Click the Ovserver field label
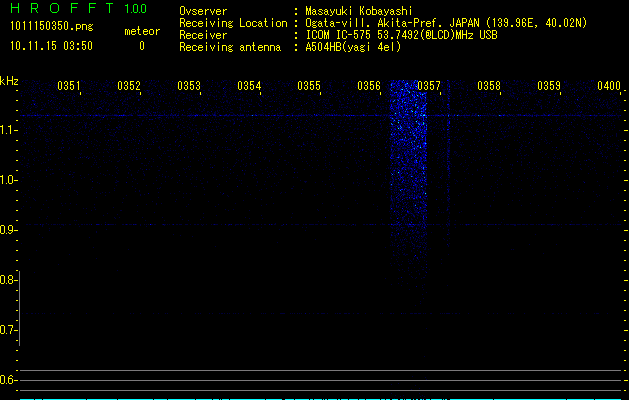Screen dimensions: 629x400 203,11
